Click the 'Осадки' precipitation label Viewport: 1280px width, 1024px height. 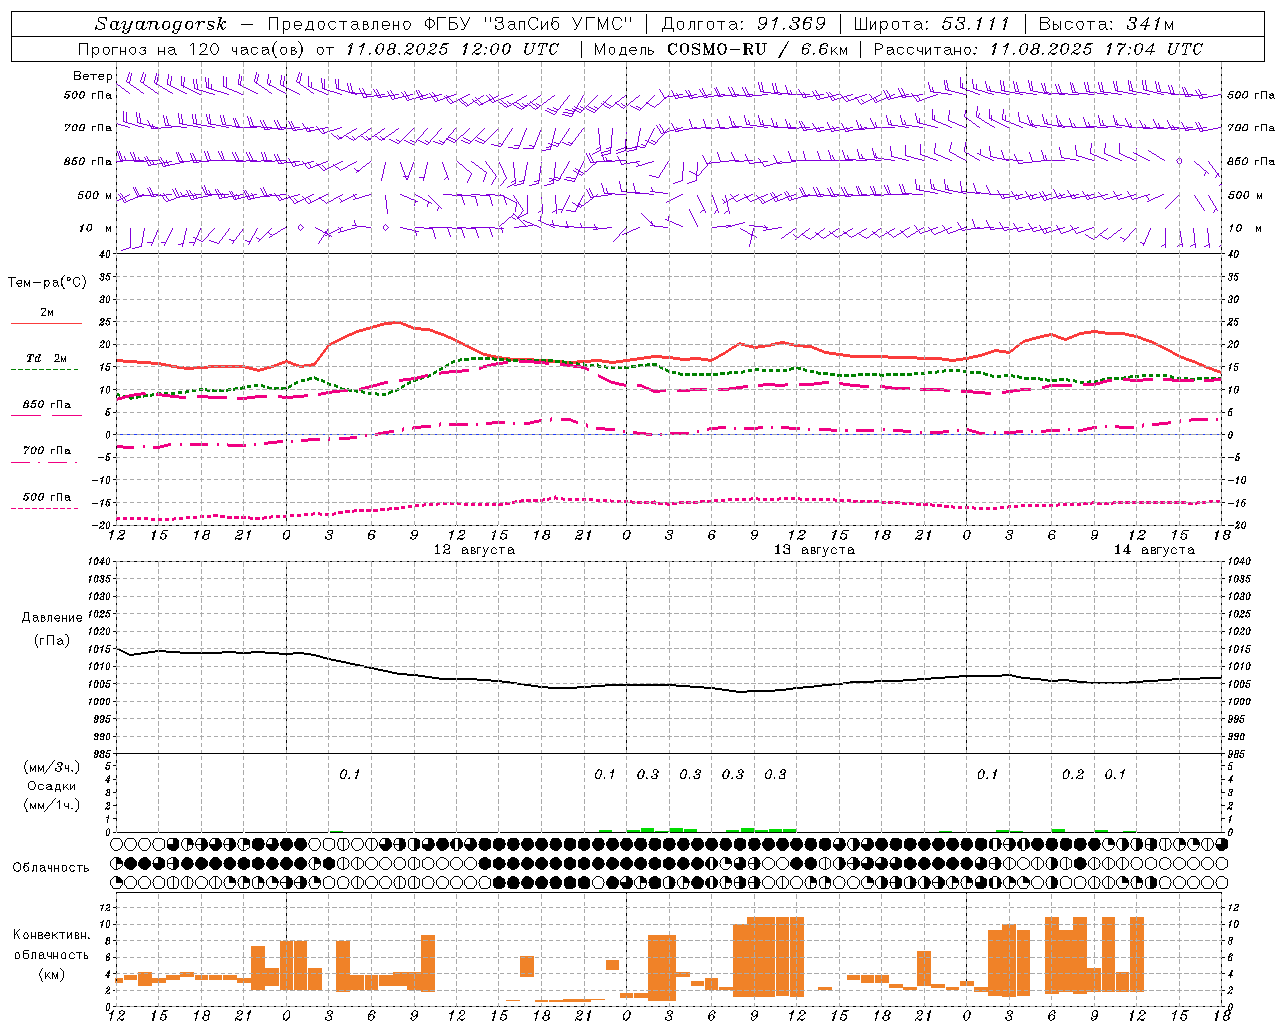coord(51,786)
